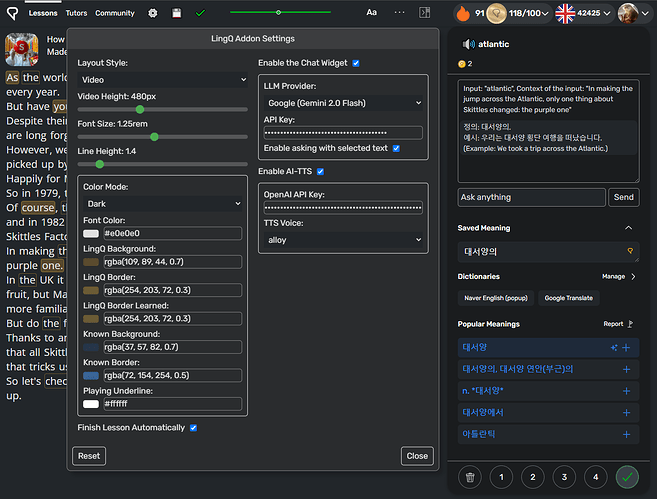Image resolution: width=657 pixels, height=499 pixels.
Task: Click the lesson progress bar at top
Action: tap(280, 13)
